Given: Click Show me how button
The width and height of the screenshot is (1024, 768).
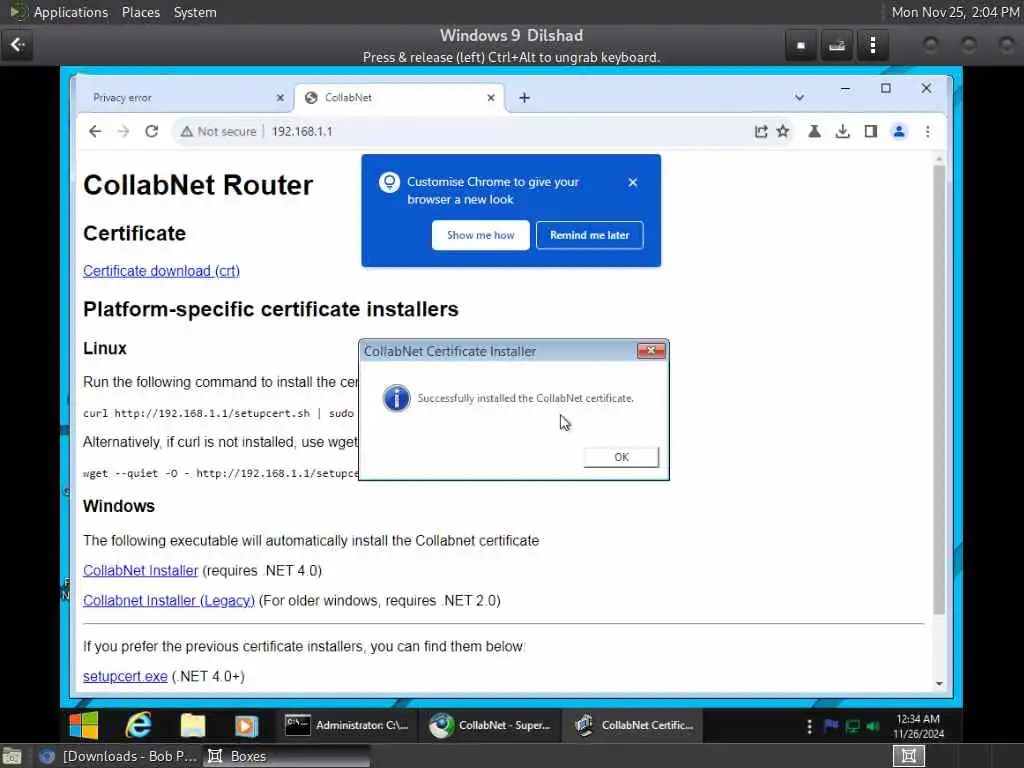Looking at the screenshot, I should click(x=481, y=235).
